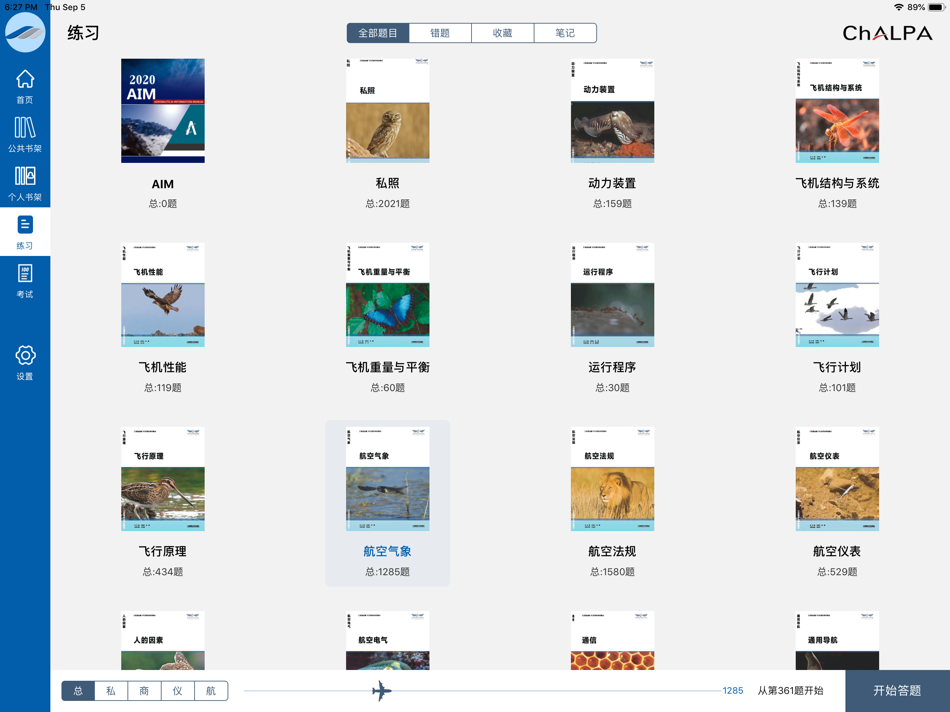Switch to 全部题目 tab

click(378, 33)
